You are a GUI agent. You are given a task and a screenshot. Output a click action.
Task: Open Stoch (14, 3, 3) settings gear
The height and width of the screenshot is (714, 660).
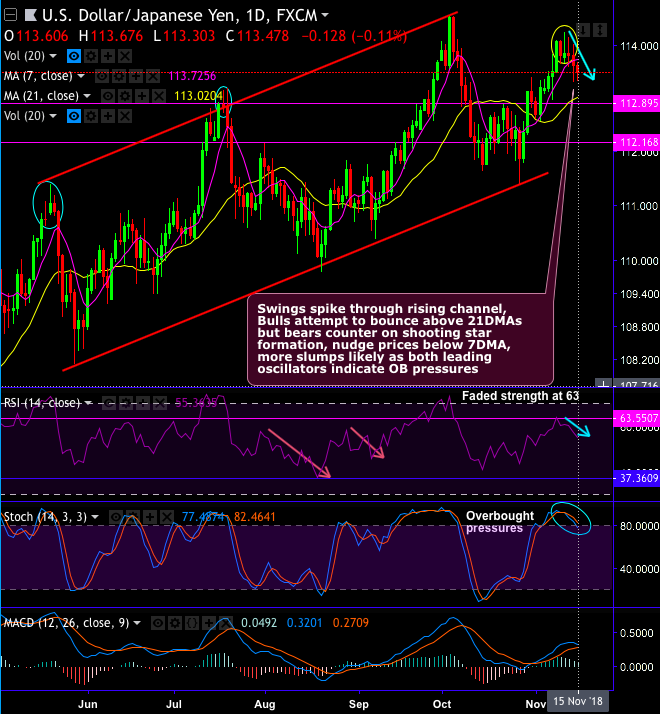(x=133, y=517)
